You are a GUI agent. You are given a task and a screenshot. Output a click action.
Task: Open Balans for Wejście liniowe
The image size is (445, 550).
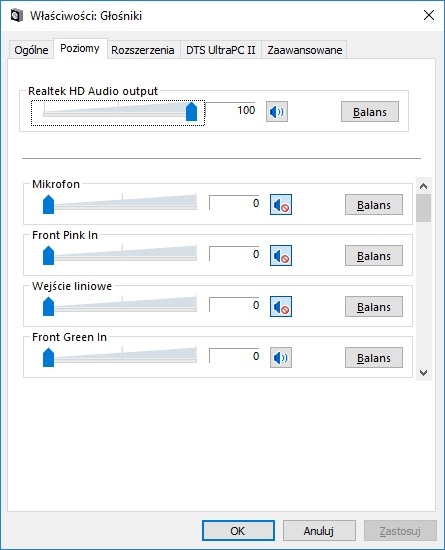click(x=374, y=307)
